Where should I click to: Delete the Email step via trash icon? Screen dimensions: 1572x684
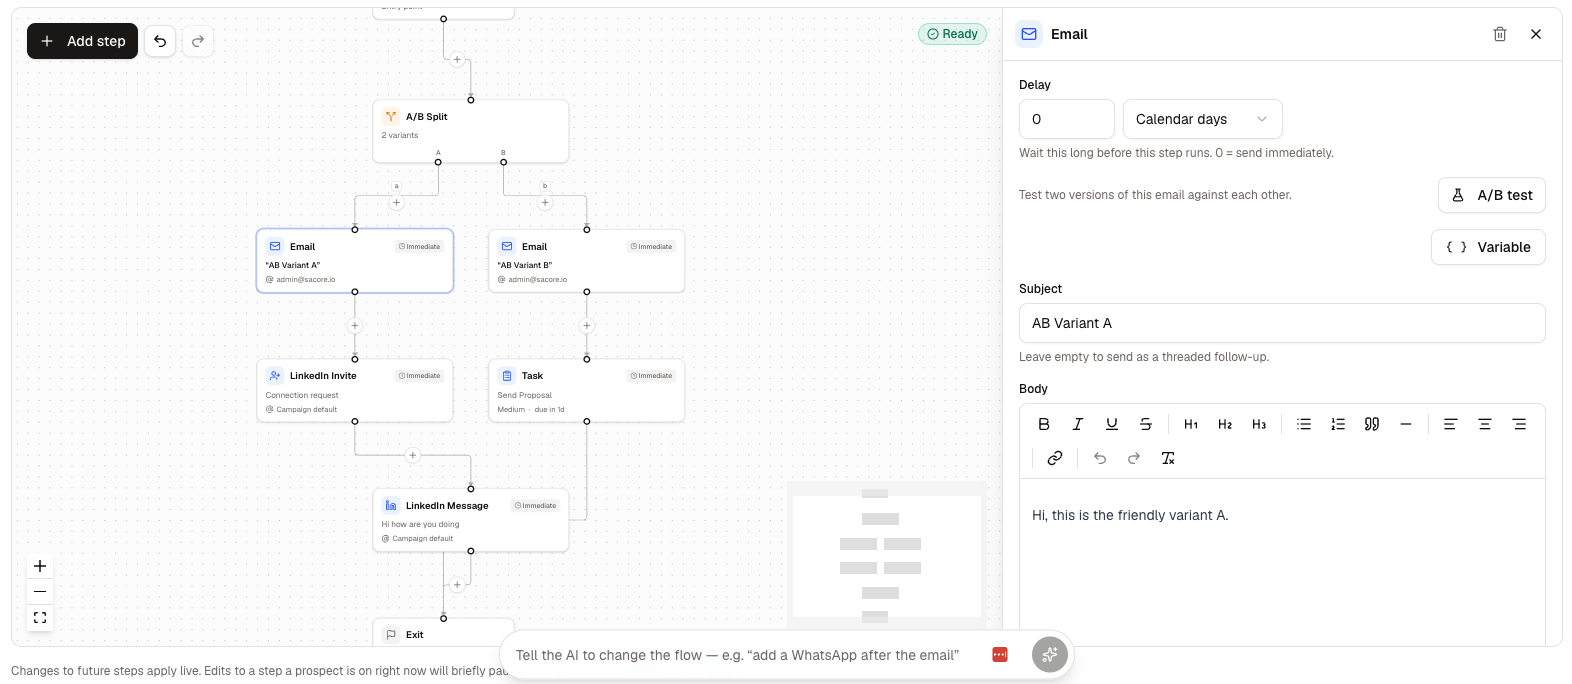1500,34
